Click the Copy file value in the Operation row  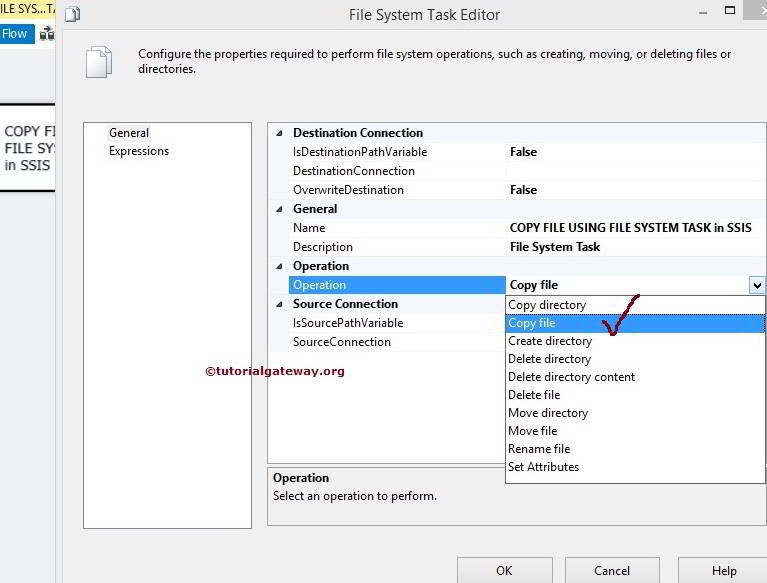[534, 285]
